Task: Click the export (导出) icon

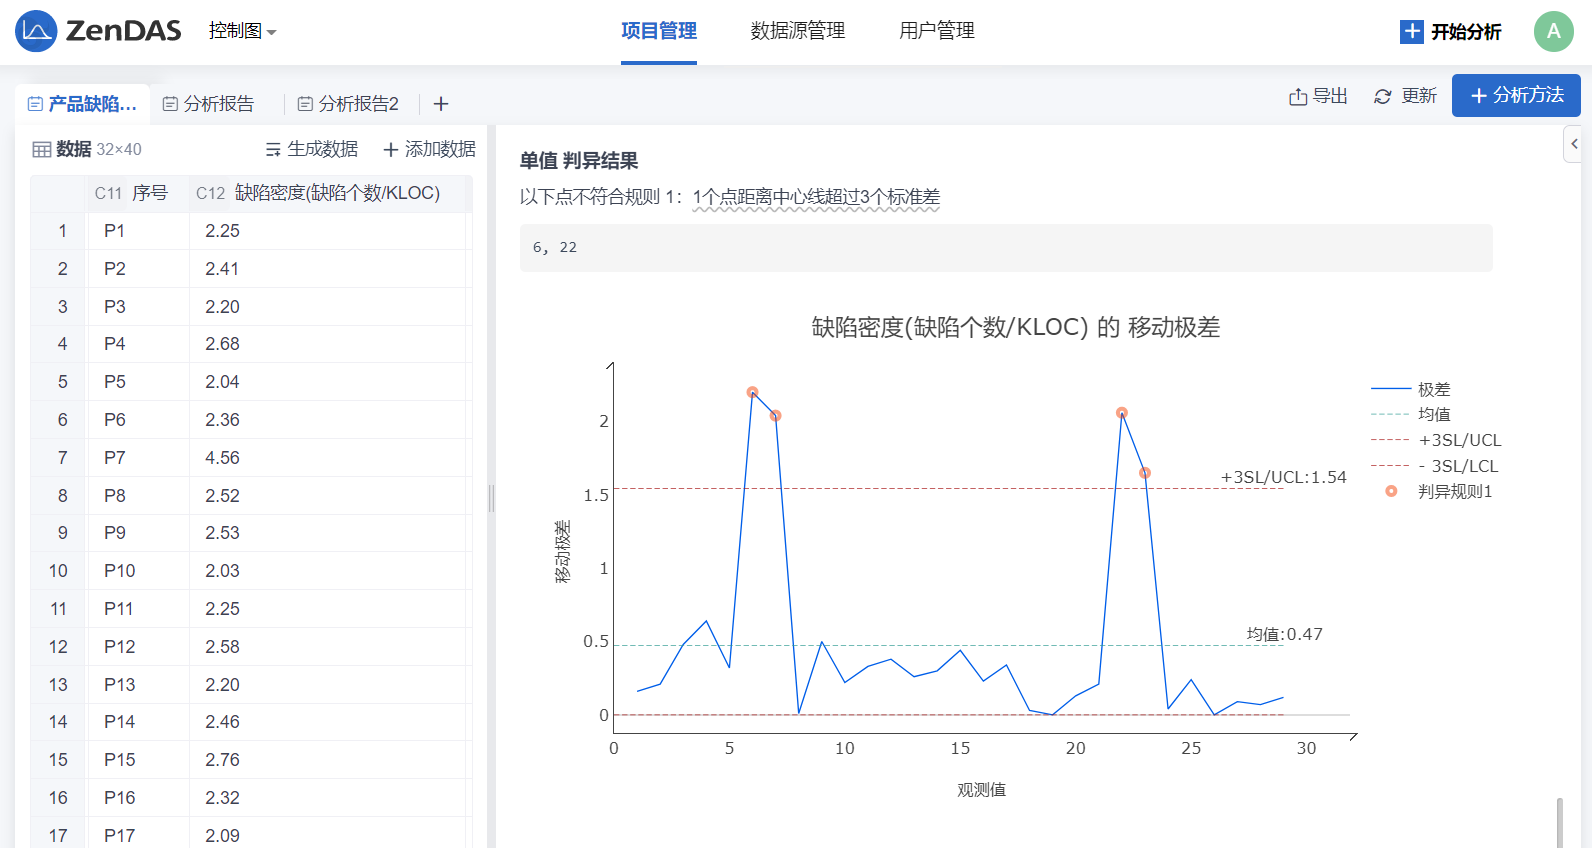Action: pyautogui.click(x=1298, y=96)
